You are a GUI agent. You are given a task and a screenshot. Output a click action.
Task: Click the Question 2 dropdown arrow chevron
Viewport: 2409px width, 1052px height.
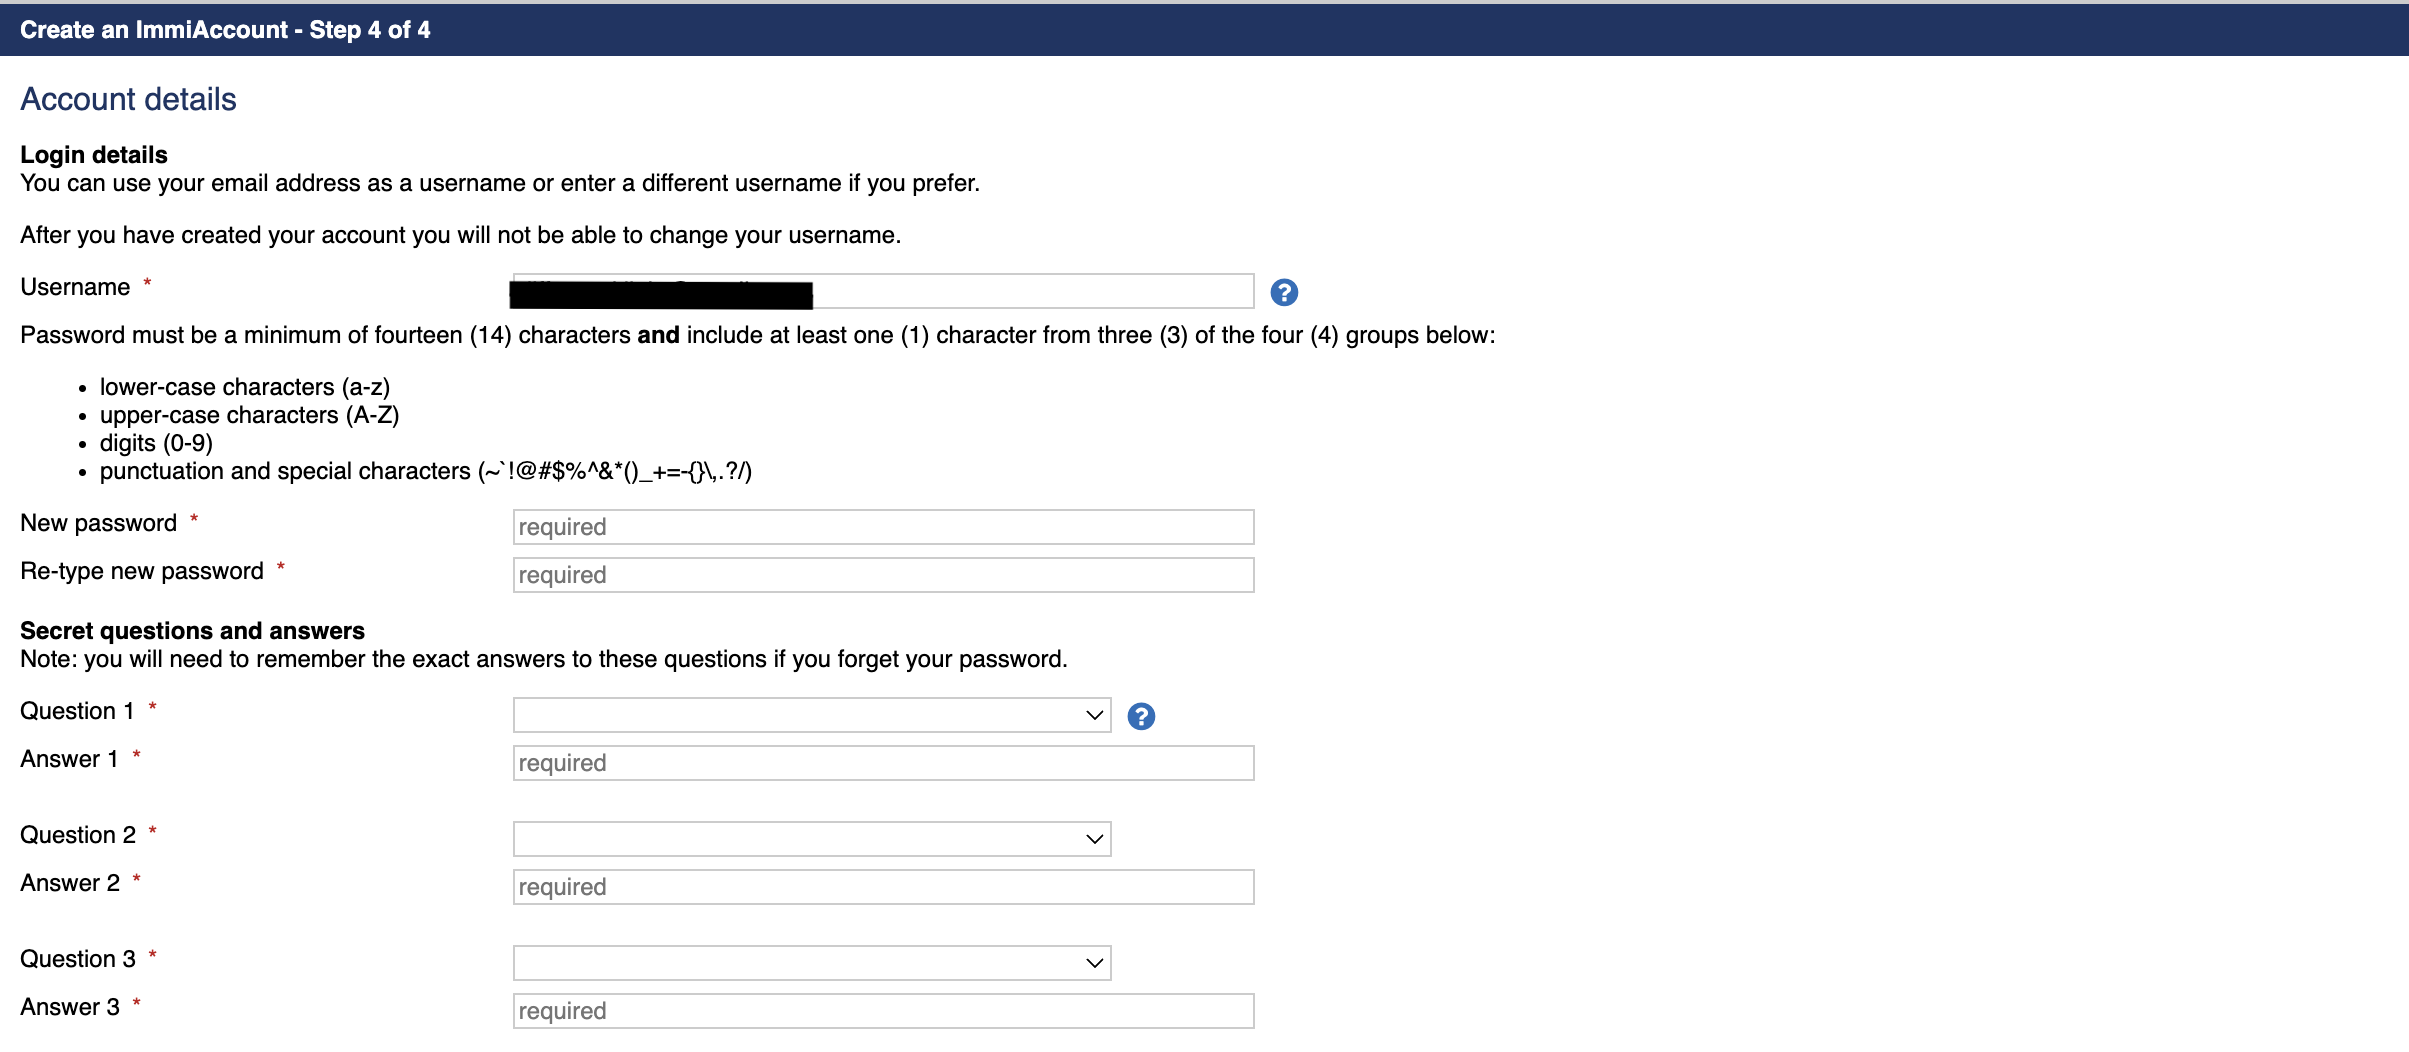tap(1094, 839)
